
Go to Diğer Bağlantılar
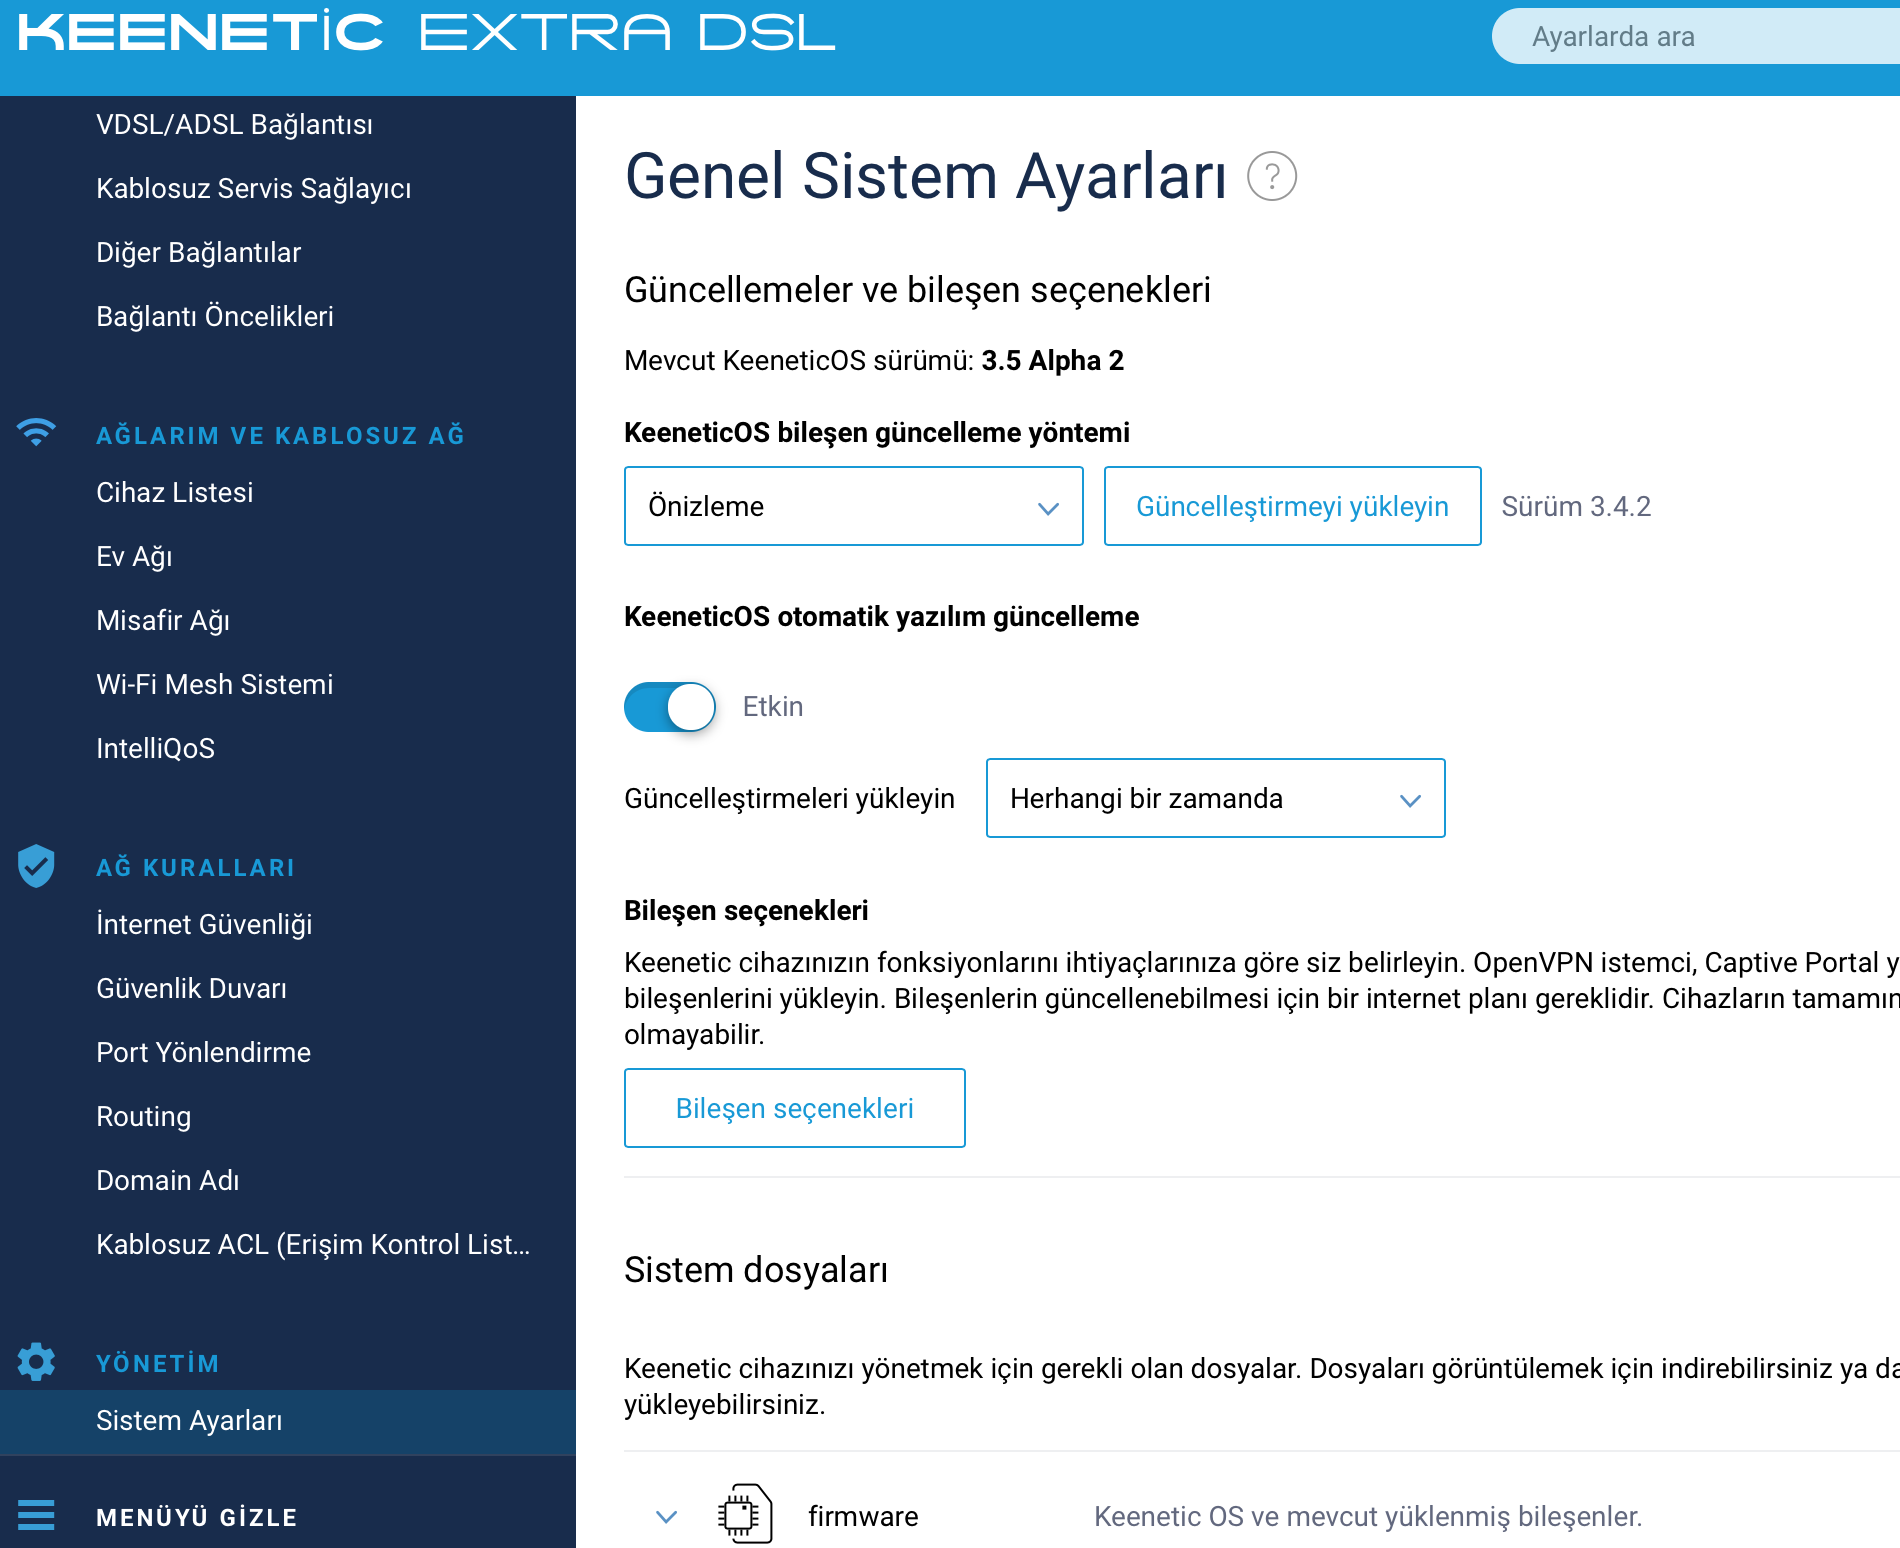tap(198, 252)
